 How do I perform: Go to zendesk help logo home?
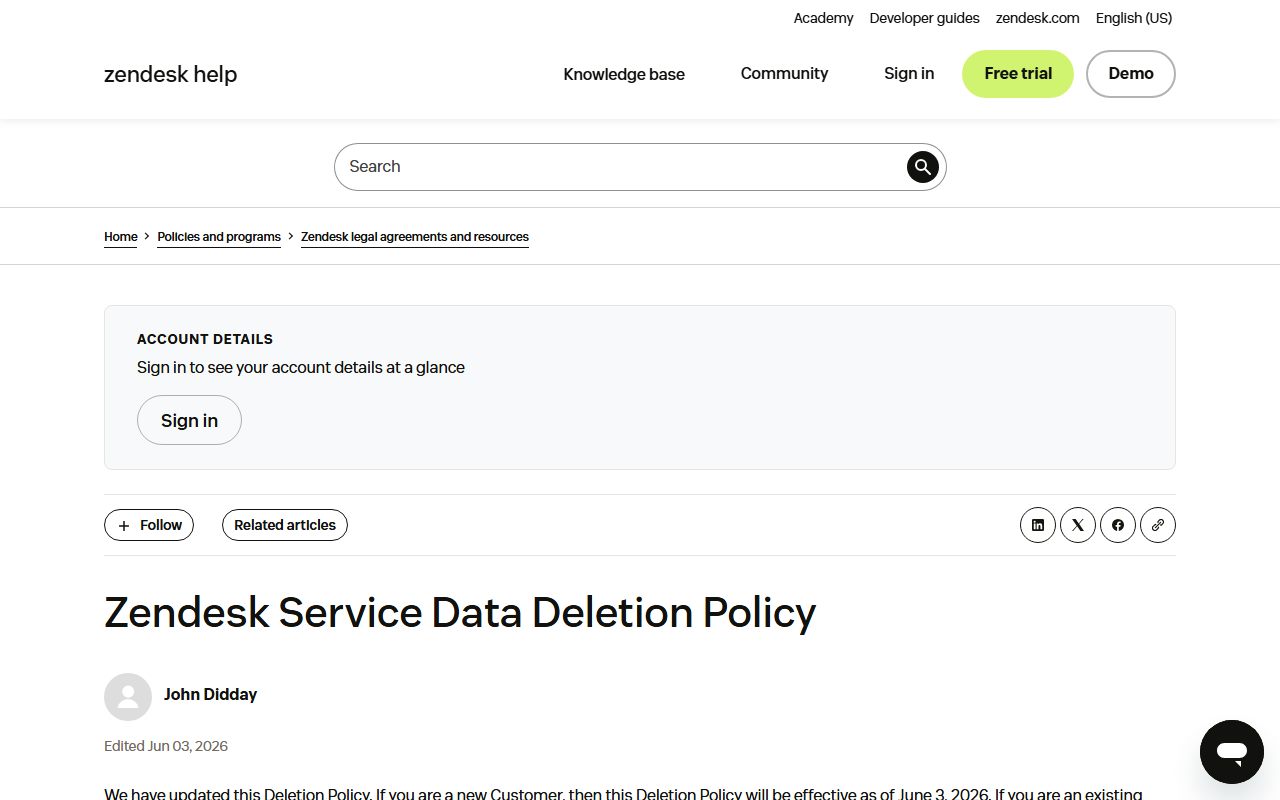click(x=171, y=74)
